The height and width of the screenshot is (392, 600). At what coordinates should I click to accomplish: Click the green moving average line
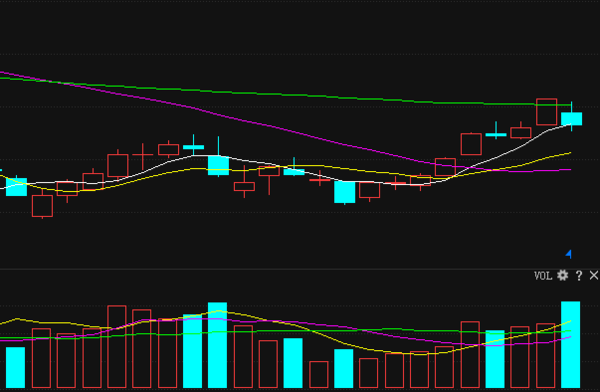coord(268,93)
